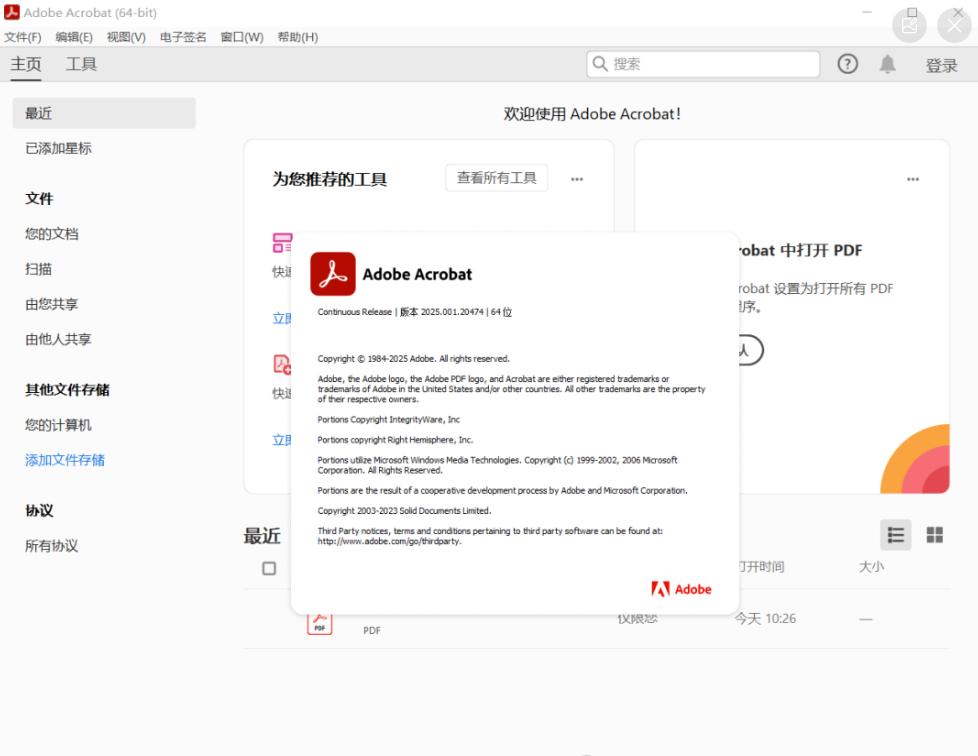Click the overlay round close X icon
Image resolution: width=978 pixels, height=756 pixels.
tap(954, 26)
